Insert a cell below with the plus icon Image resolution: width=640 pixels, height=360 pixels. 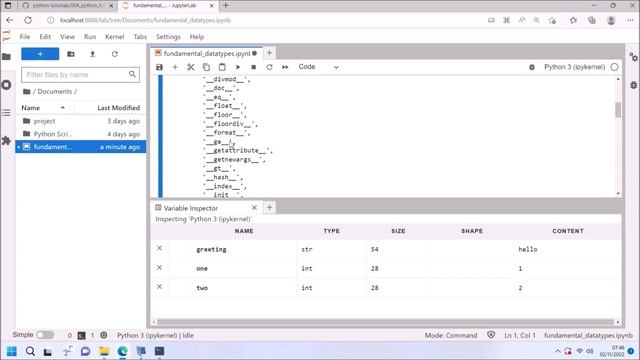click(175, 67)
